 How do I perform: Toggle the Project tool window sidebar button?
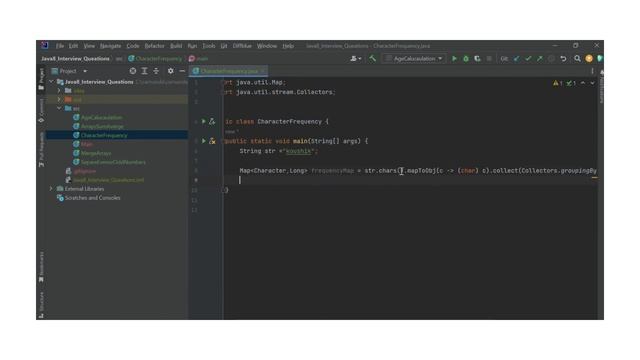(41, 79)
